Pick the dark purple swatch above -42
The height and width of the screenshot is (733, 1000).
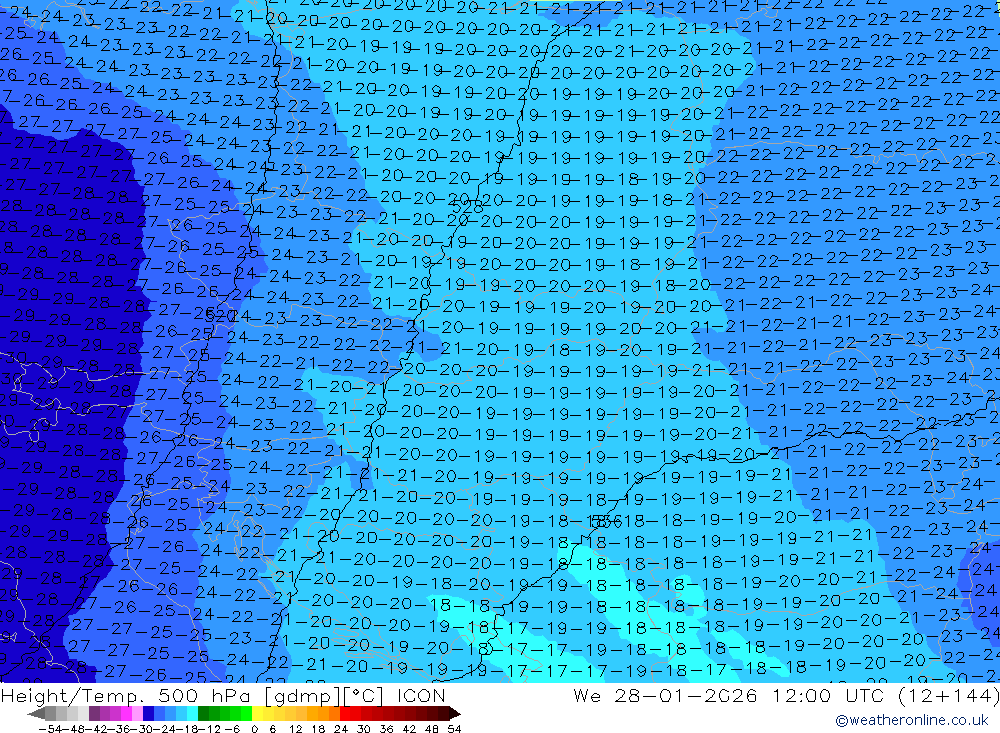pos(94,713)
